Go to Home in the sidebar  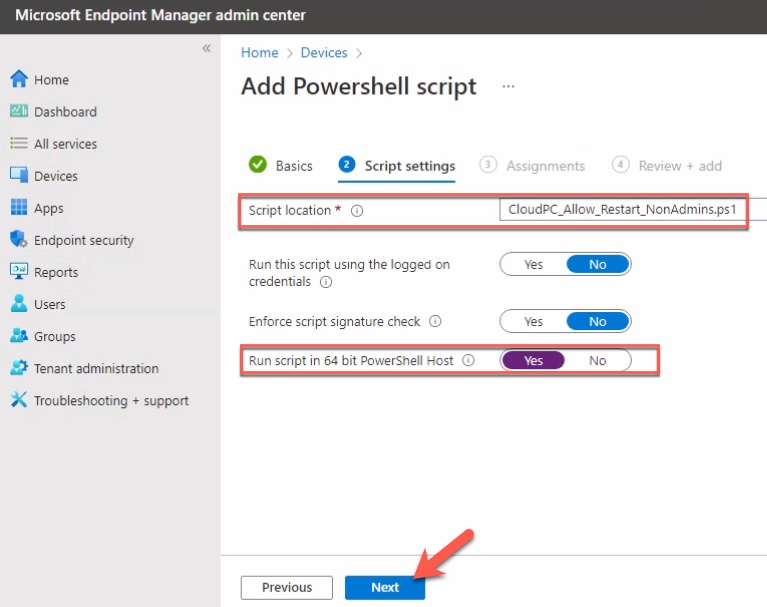pos(51,80)
